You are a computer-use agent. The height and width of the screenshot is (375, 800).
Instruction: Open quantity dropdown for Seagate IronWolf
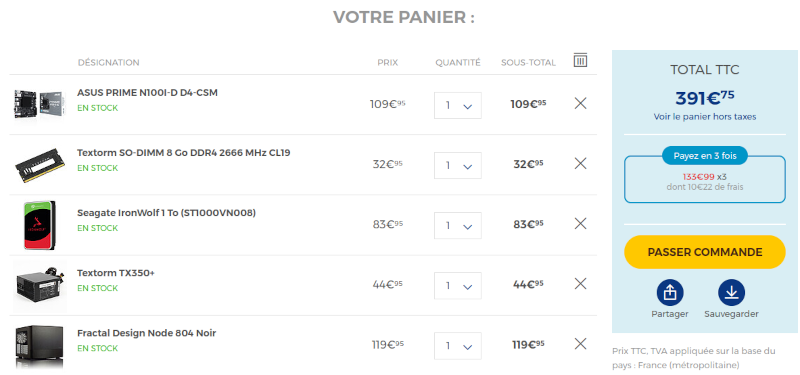click(x=458, y=226)
